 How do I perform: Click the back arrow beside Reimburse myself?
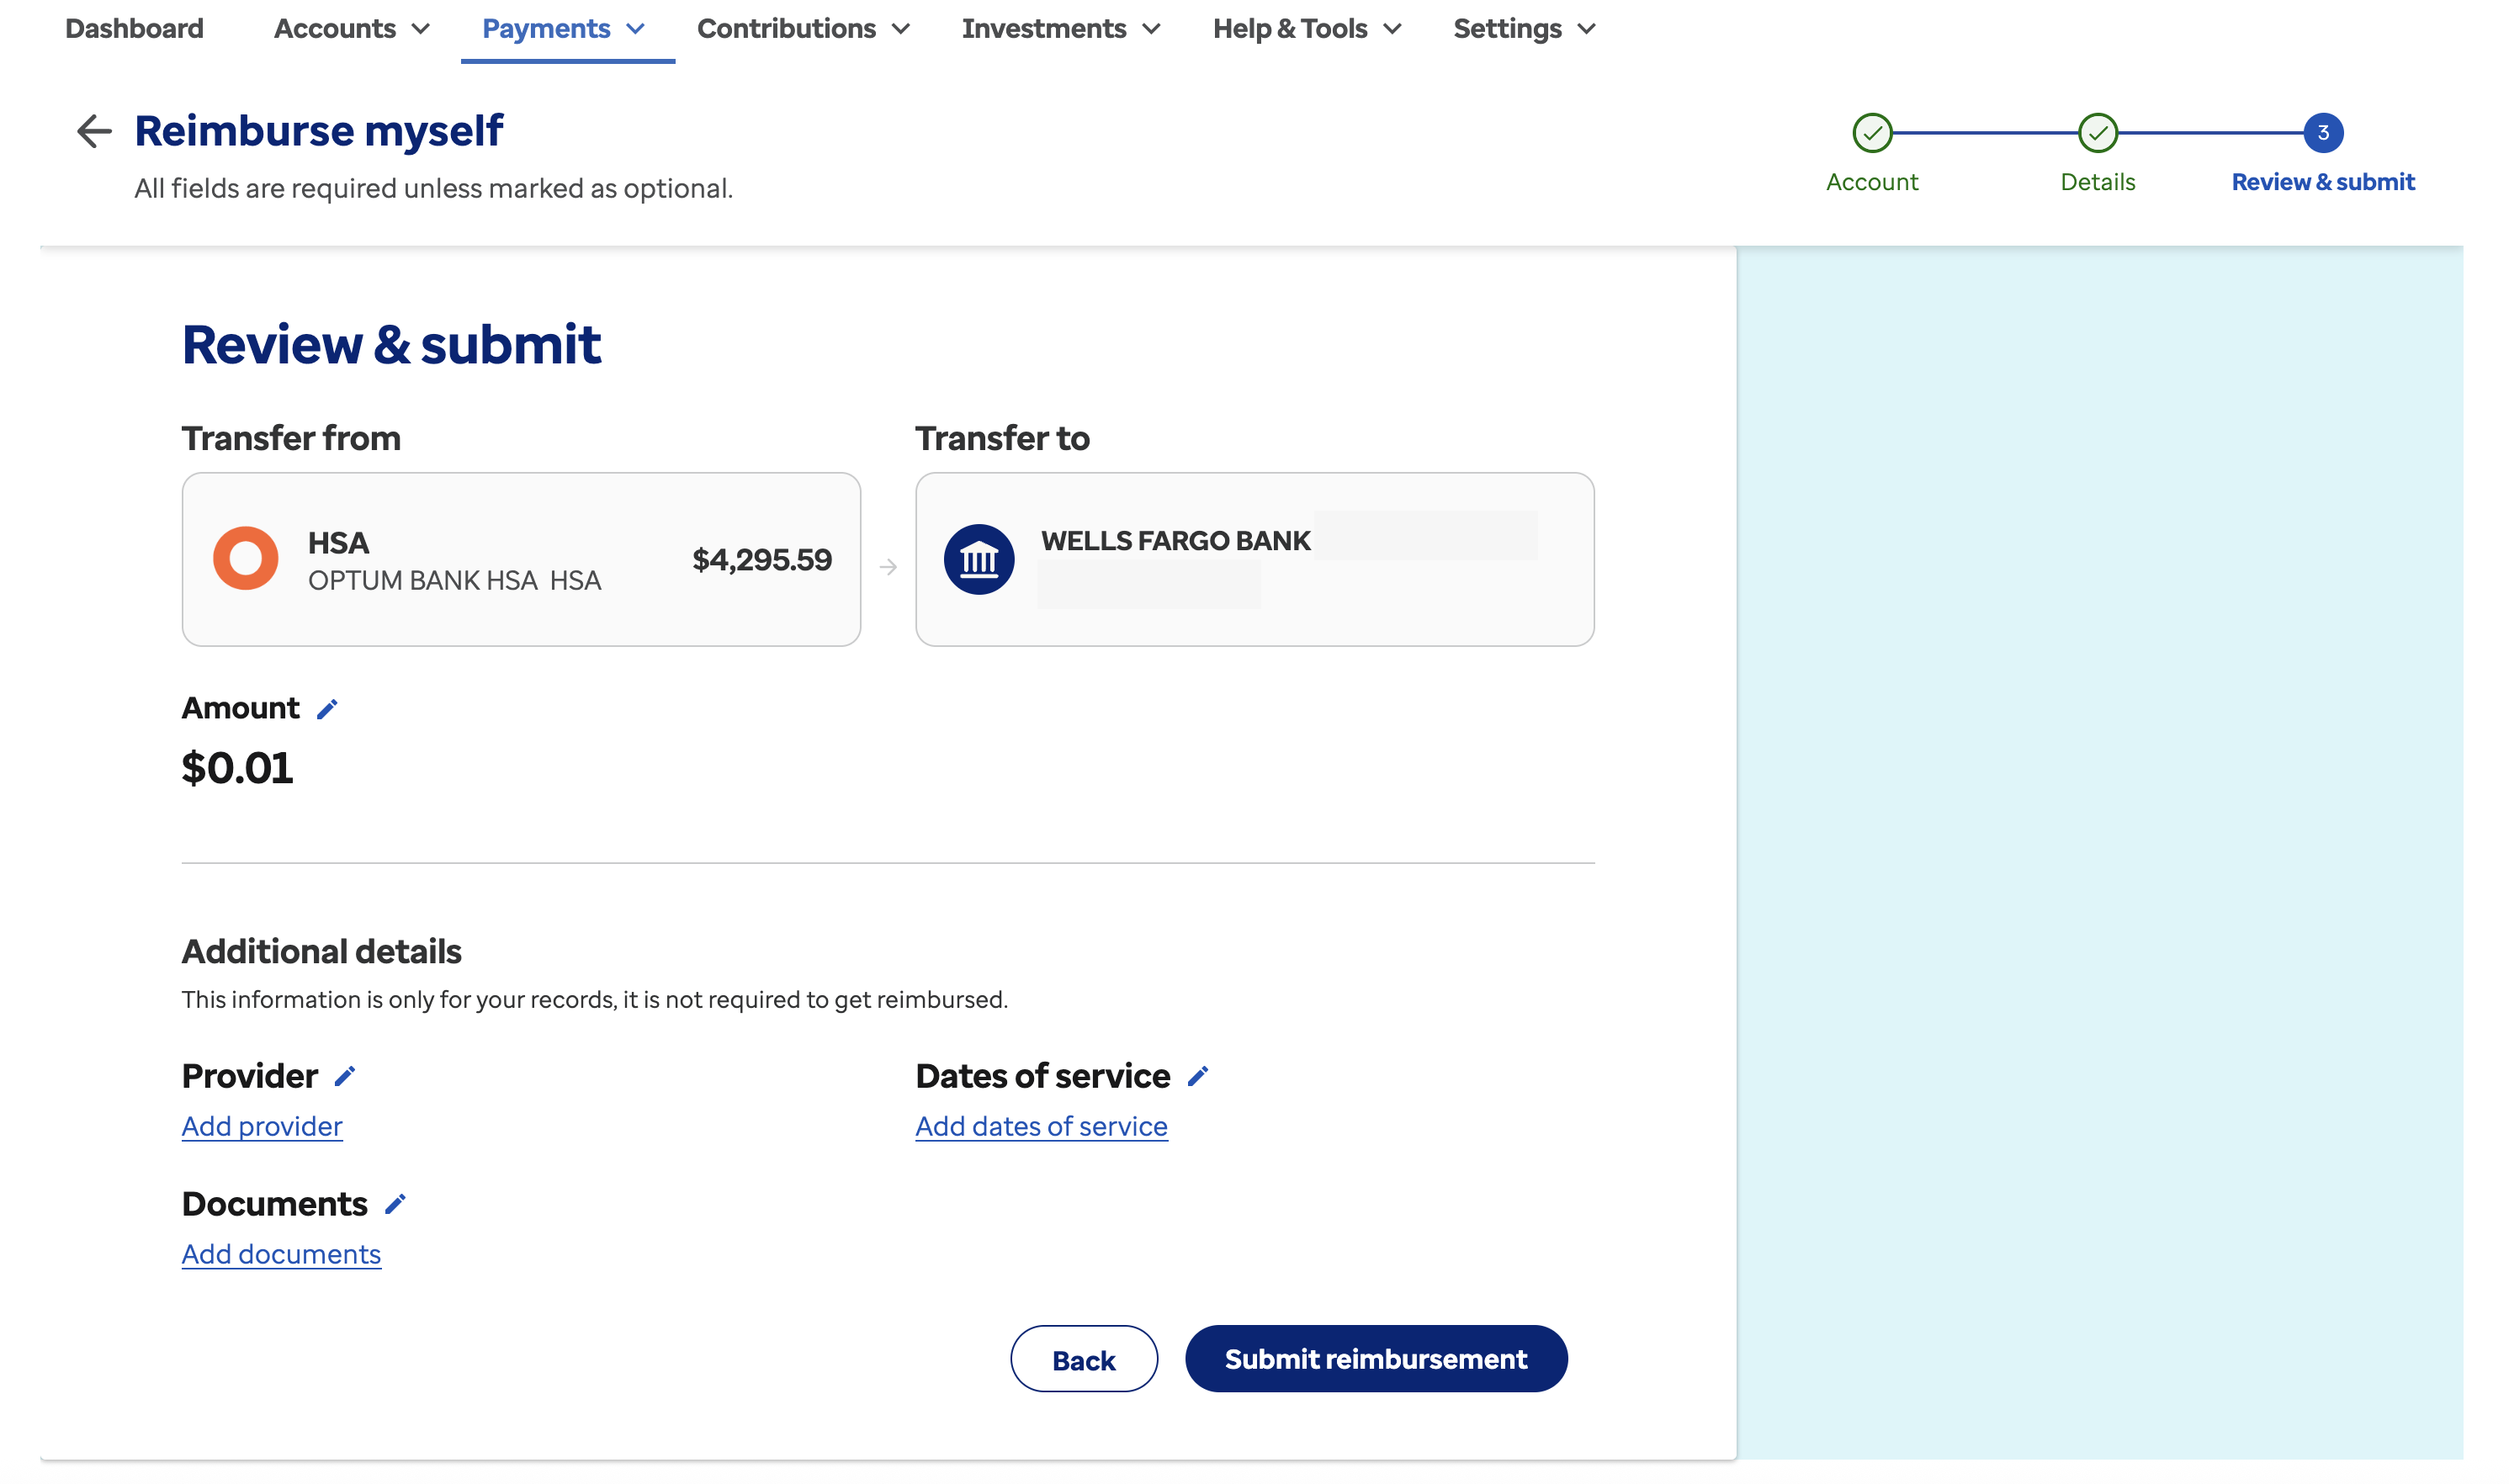pos(94,131)
